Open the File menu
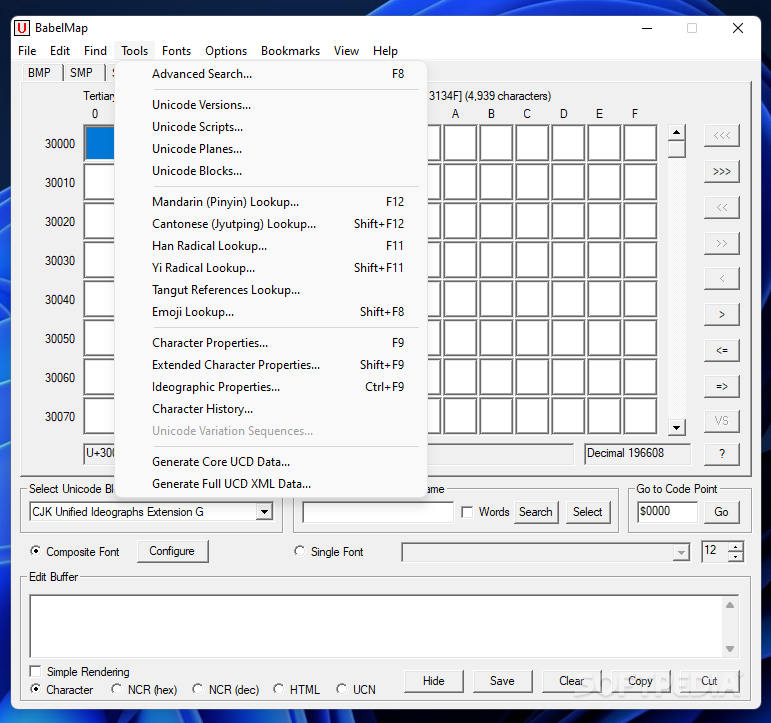Screen dimensions: 771x723 [x=27, y=51]
